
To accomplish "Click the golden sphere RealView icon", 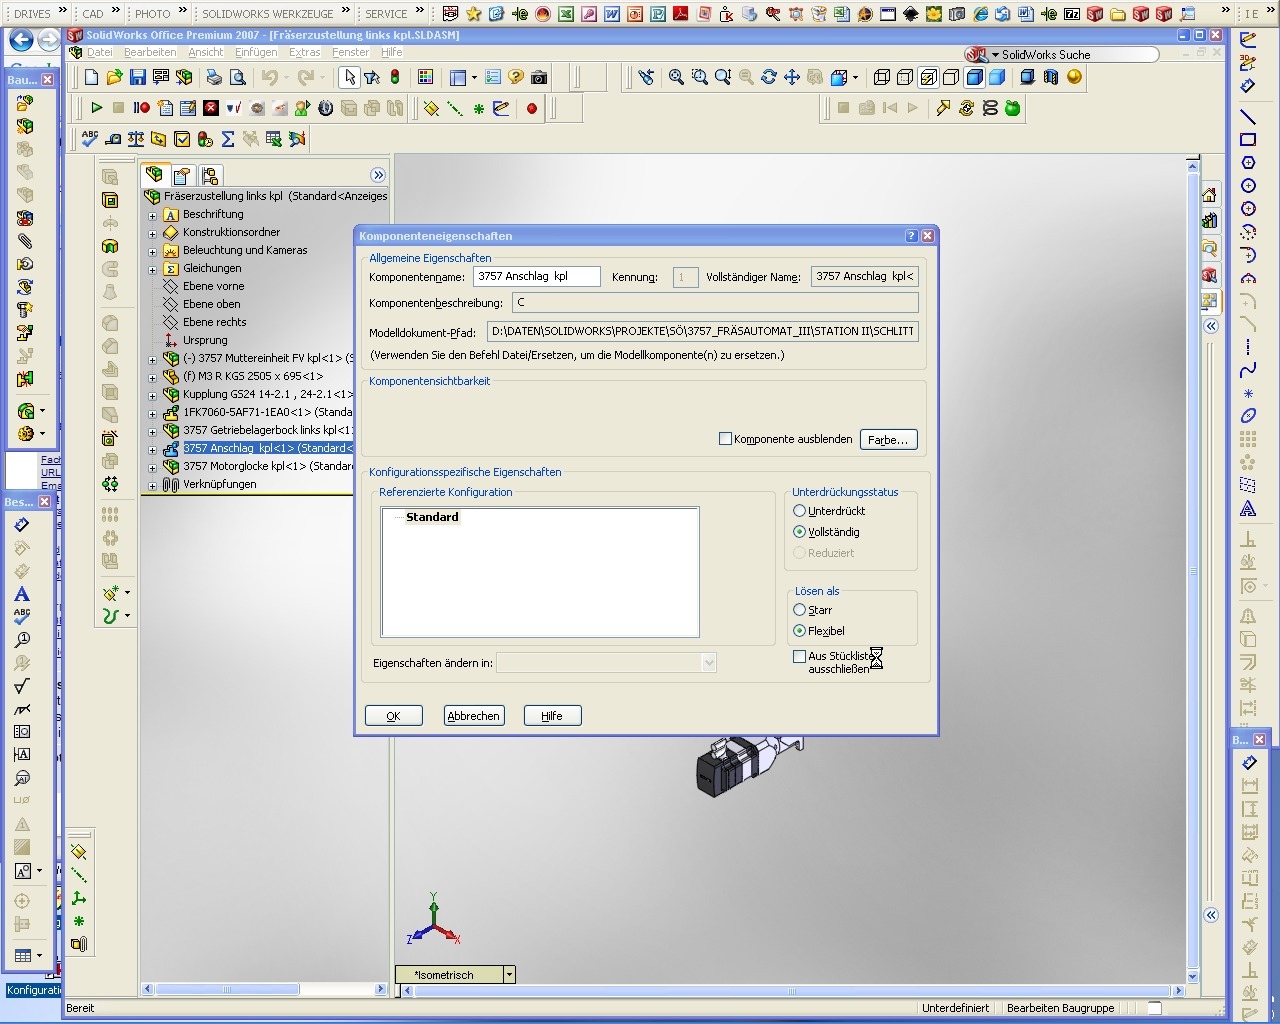I will click(x=1074, y=77).
